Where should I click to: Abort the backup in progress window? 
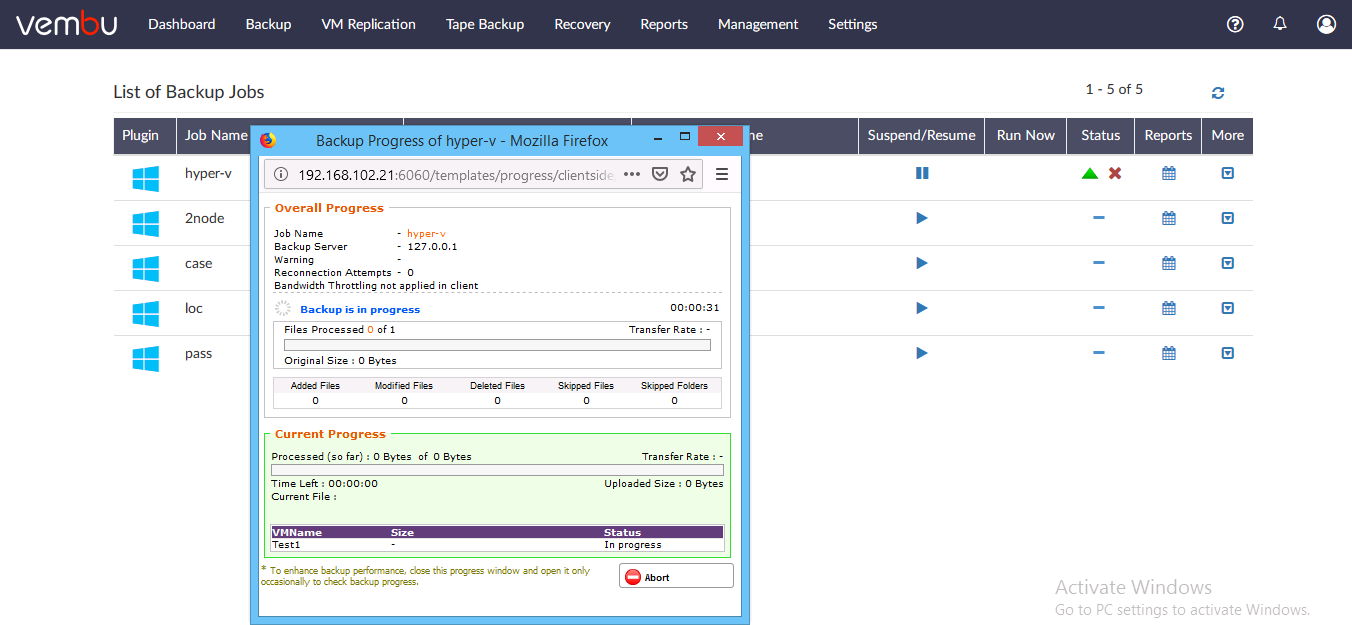point(676,576)
